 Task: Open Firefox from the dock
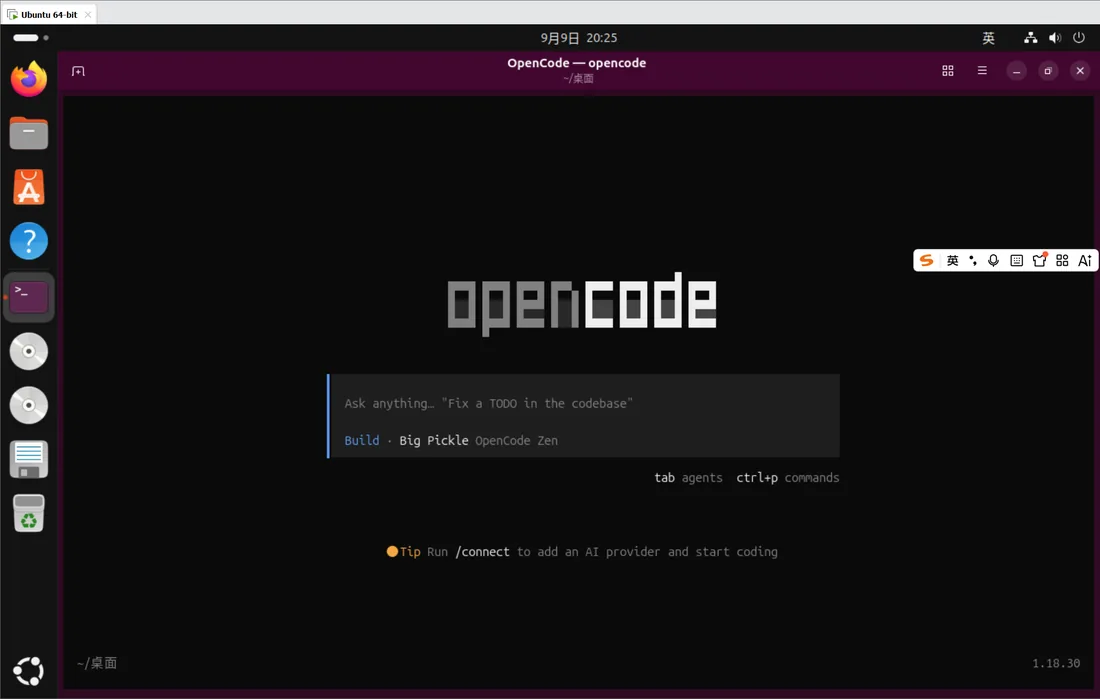(x=29, y=79)
